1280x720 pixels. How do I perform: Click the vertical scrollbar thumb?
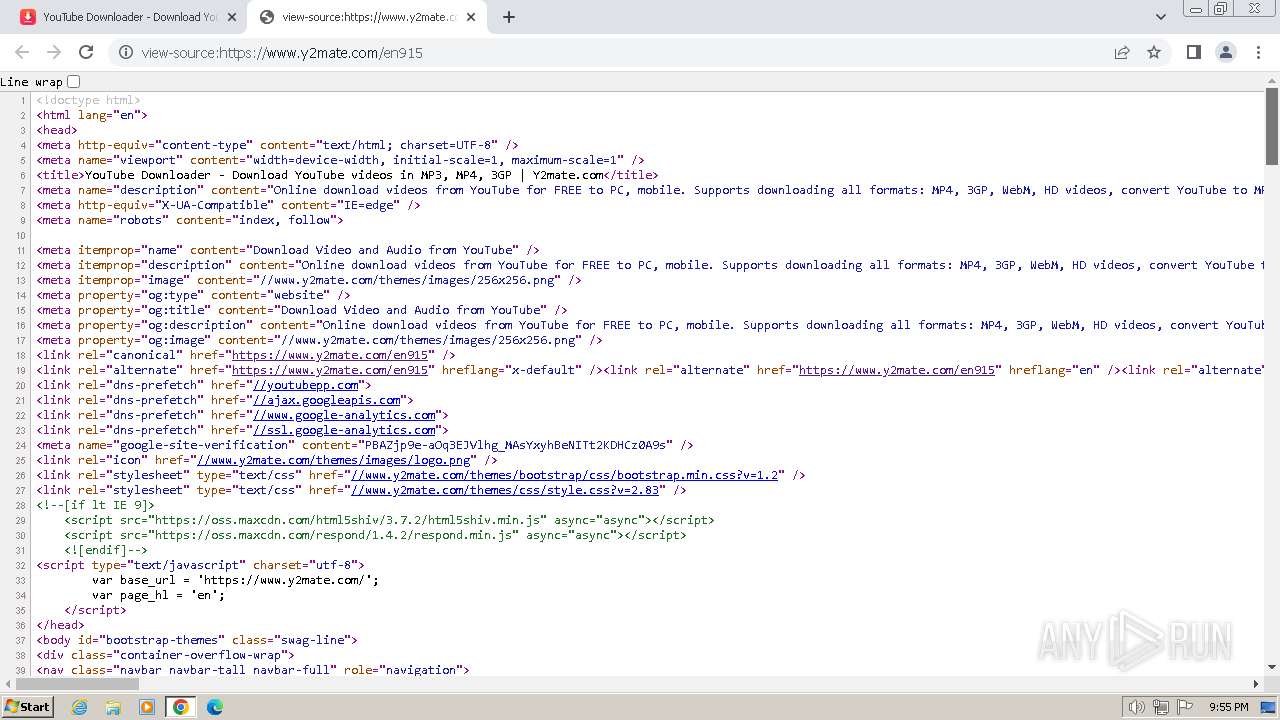pos(1272,128)
